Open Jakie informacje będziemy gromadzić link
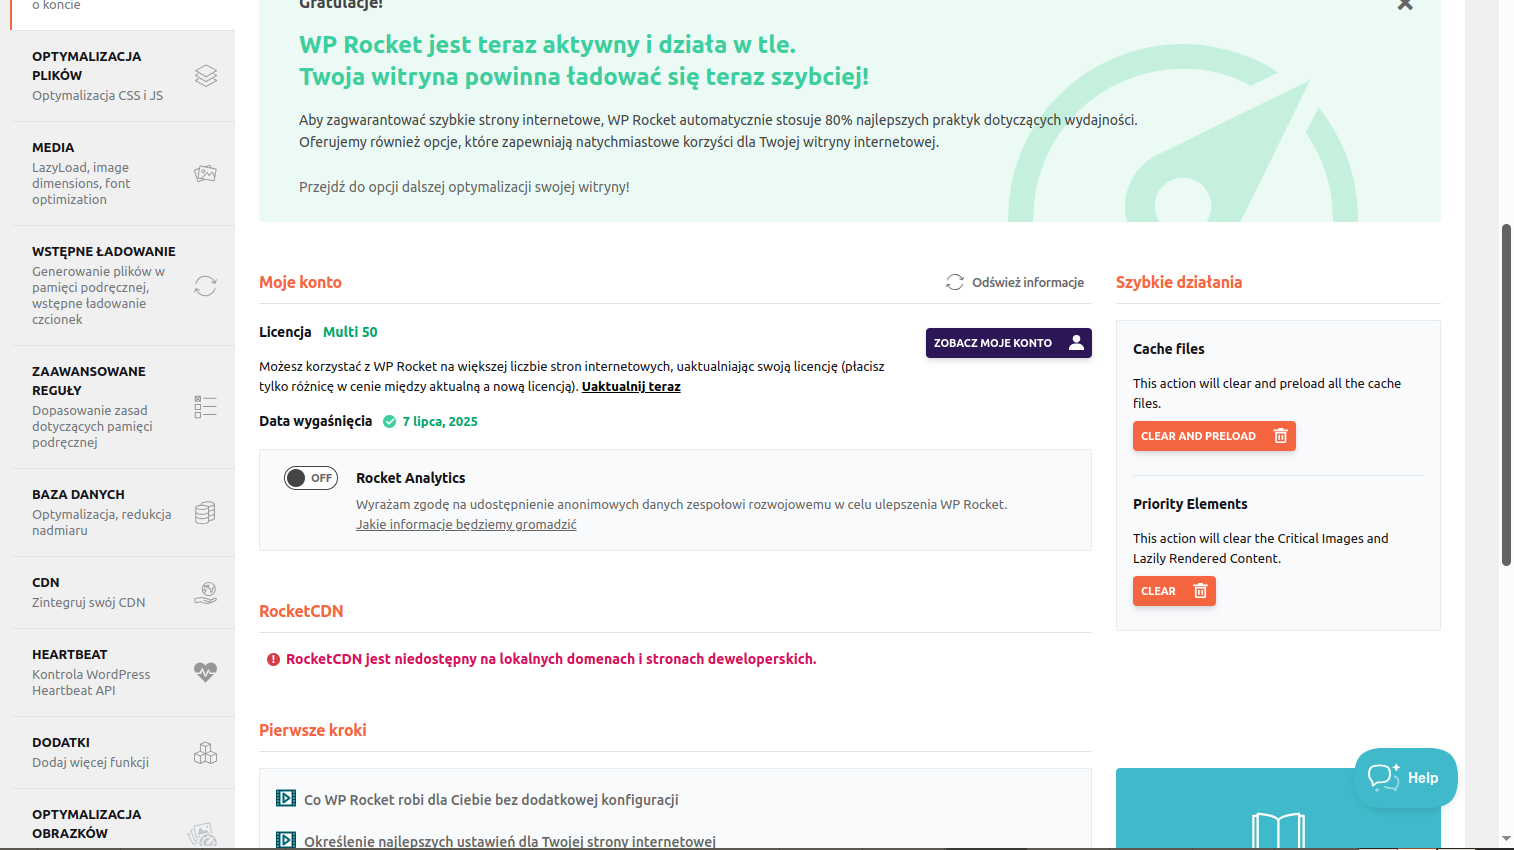1514x850 pixels. [466, 525]
